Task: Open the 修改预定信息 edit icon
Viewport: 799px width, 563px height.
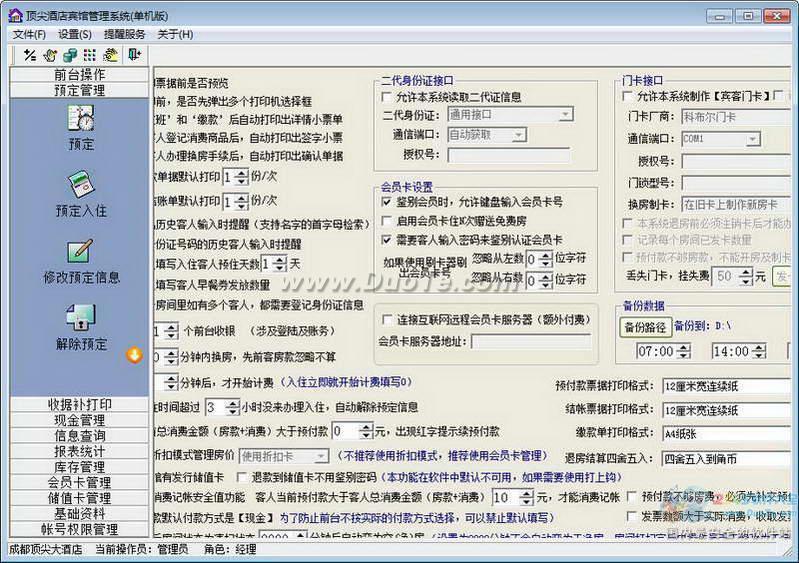Action: [81, 254]
